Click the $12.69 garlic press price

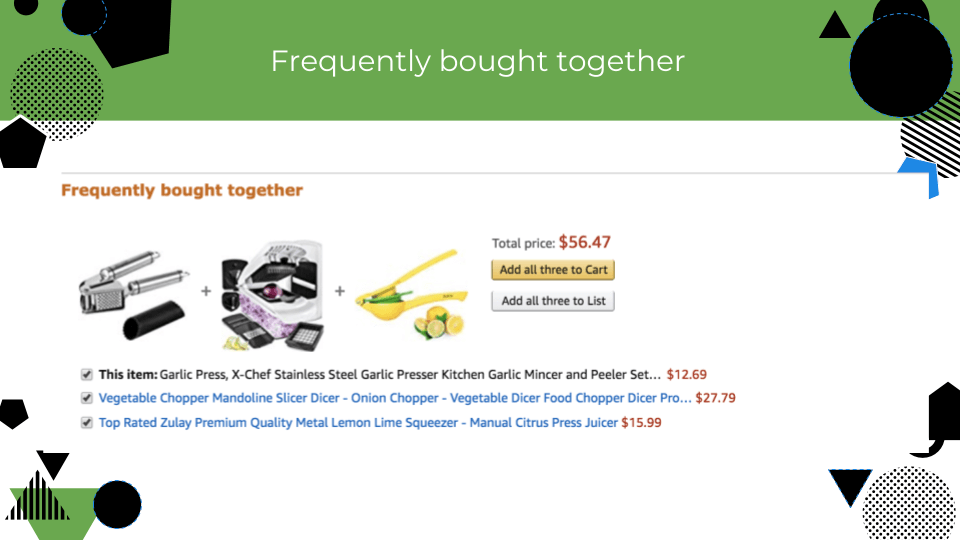point(686,374)
